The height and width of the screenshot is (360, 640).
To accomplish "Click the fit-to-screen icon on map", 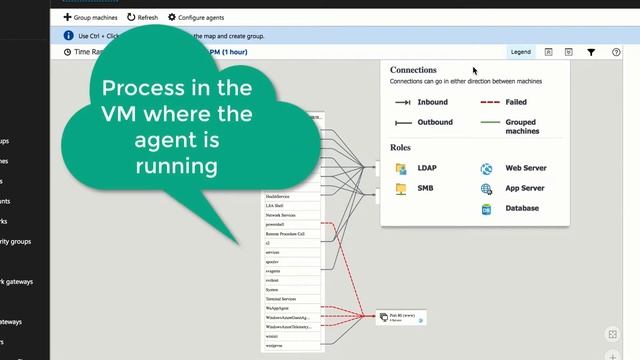I will click(x=613, y=334).
